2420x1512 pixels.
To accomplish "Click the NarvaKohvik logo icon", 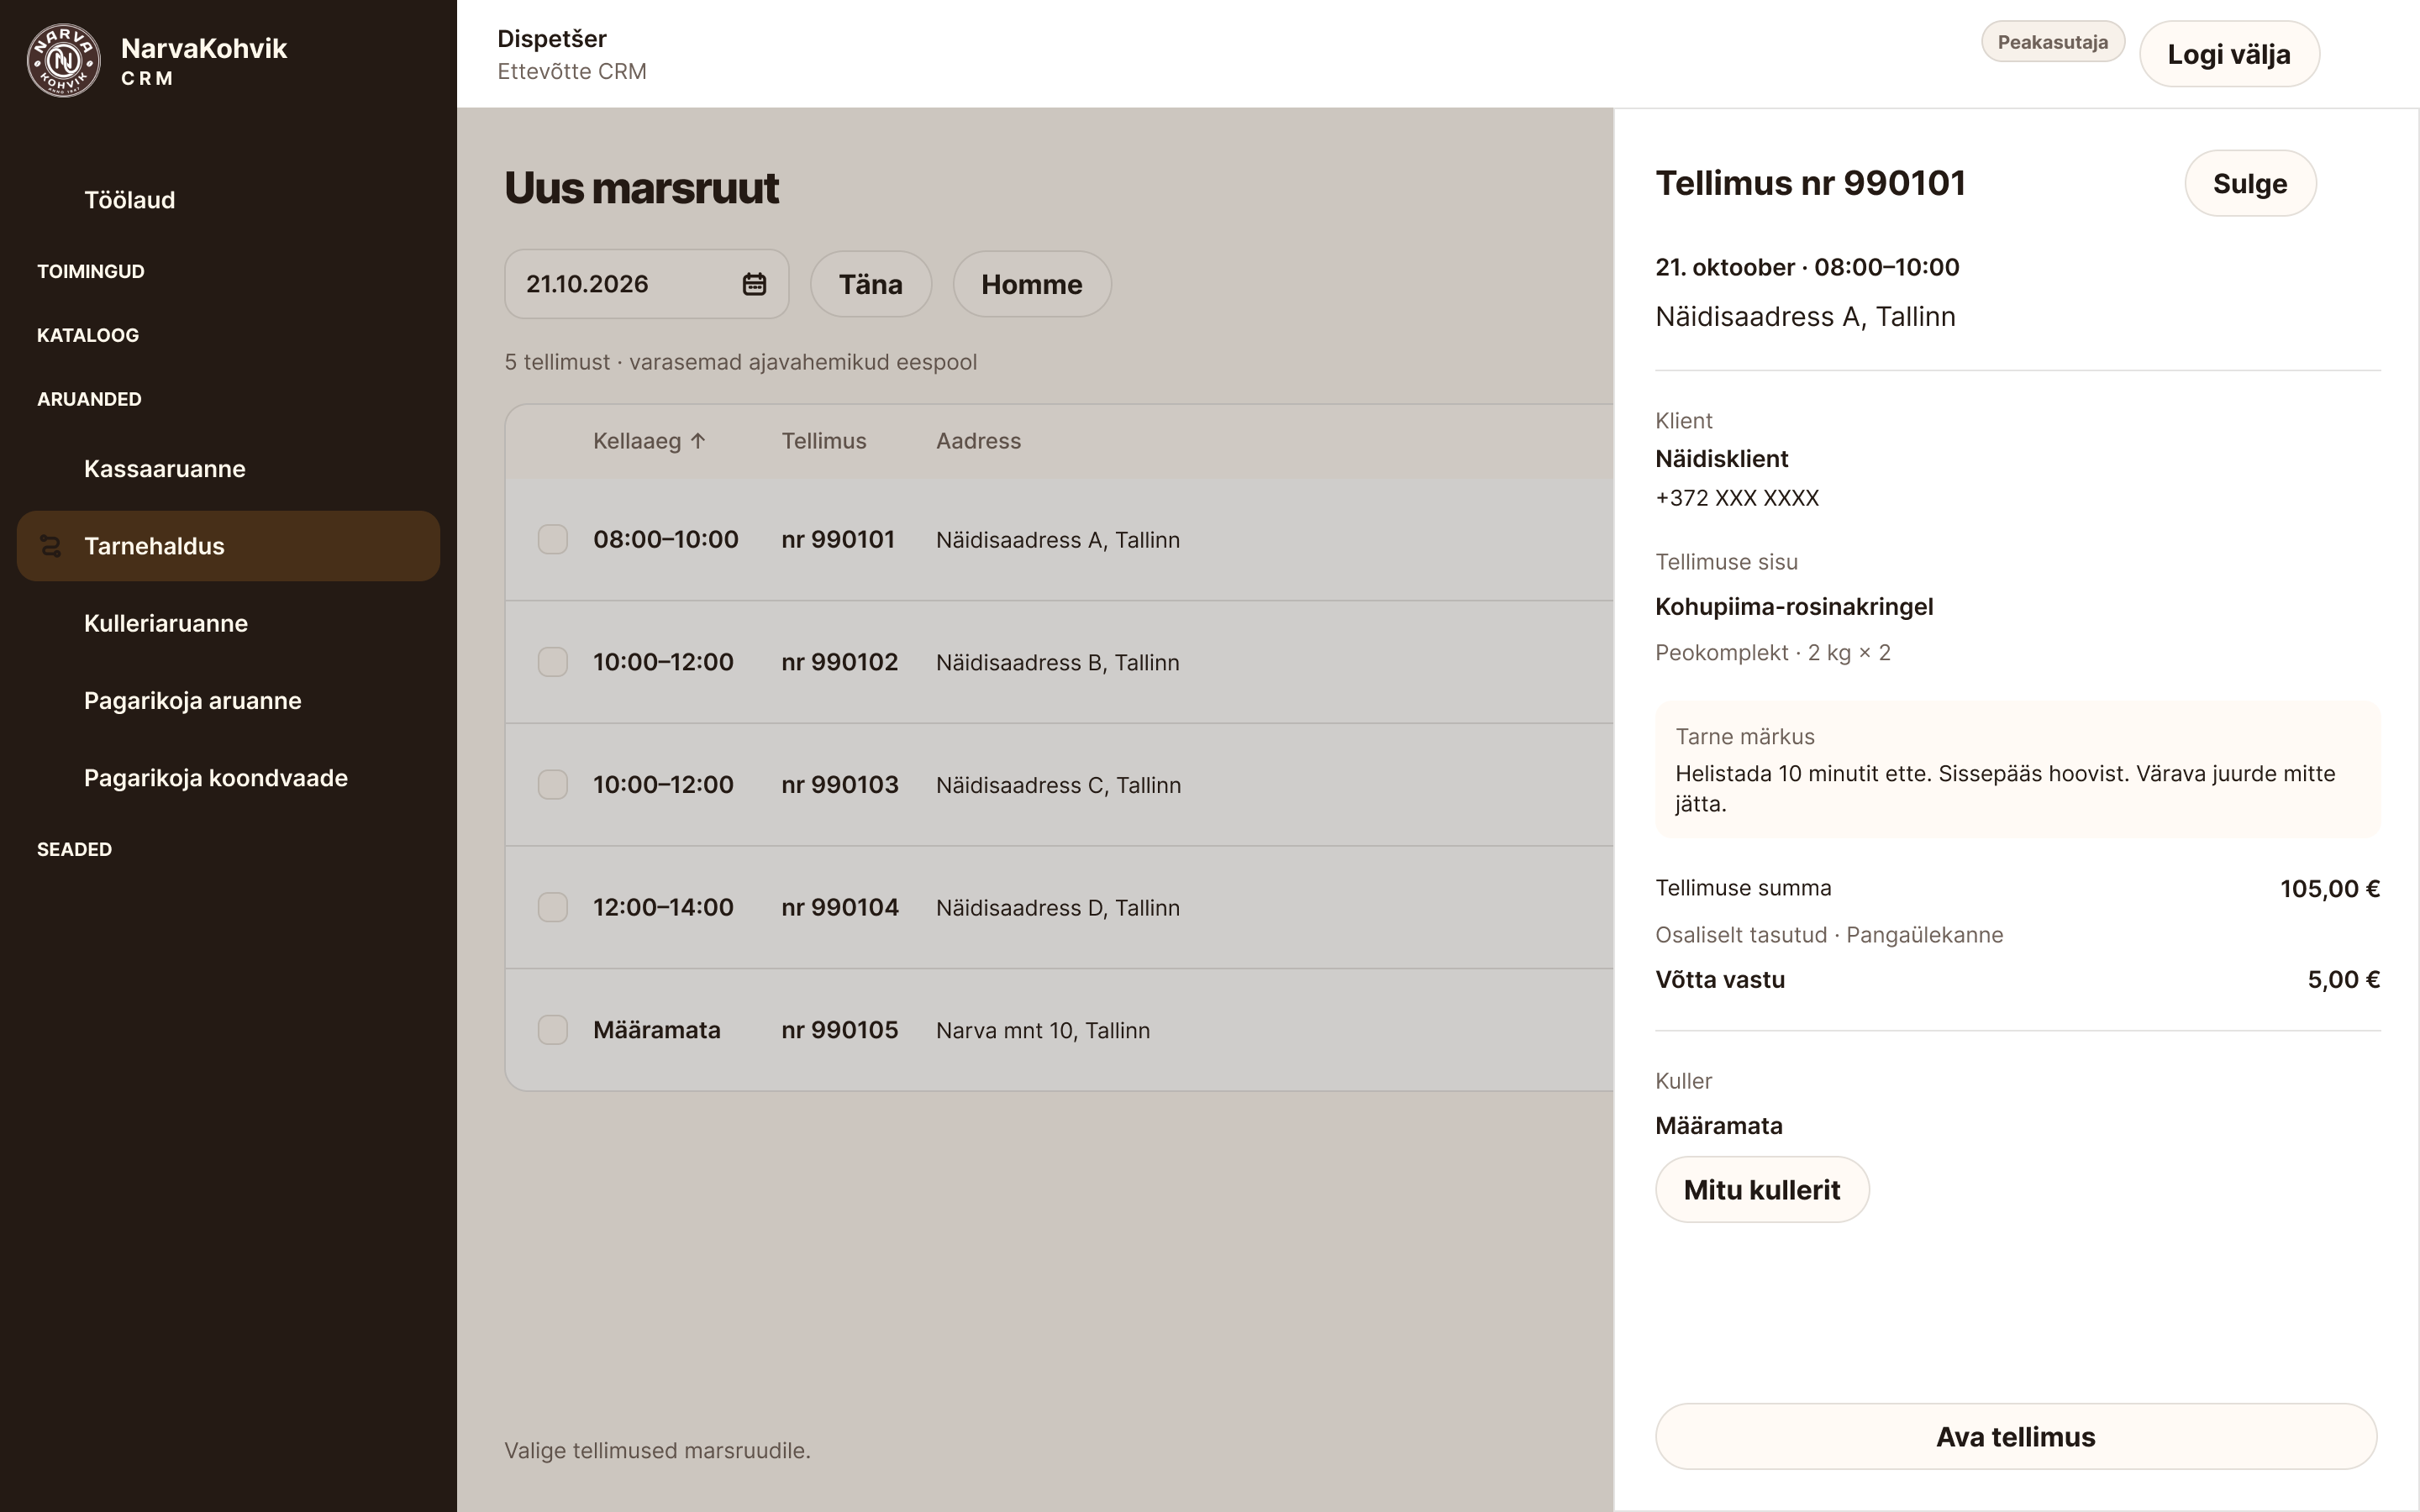I will (64, 61).
